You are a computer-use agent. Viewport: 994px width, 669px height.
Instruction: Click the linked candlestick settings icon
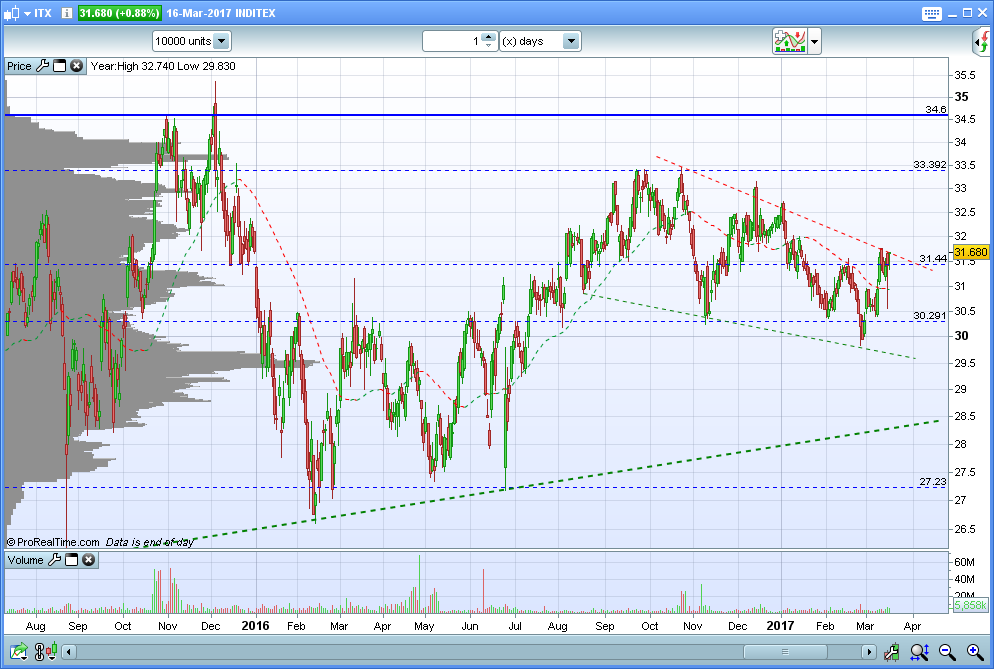[x=46, y=651]
